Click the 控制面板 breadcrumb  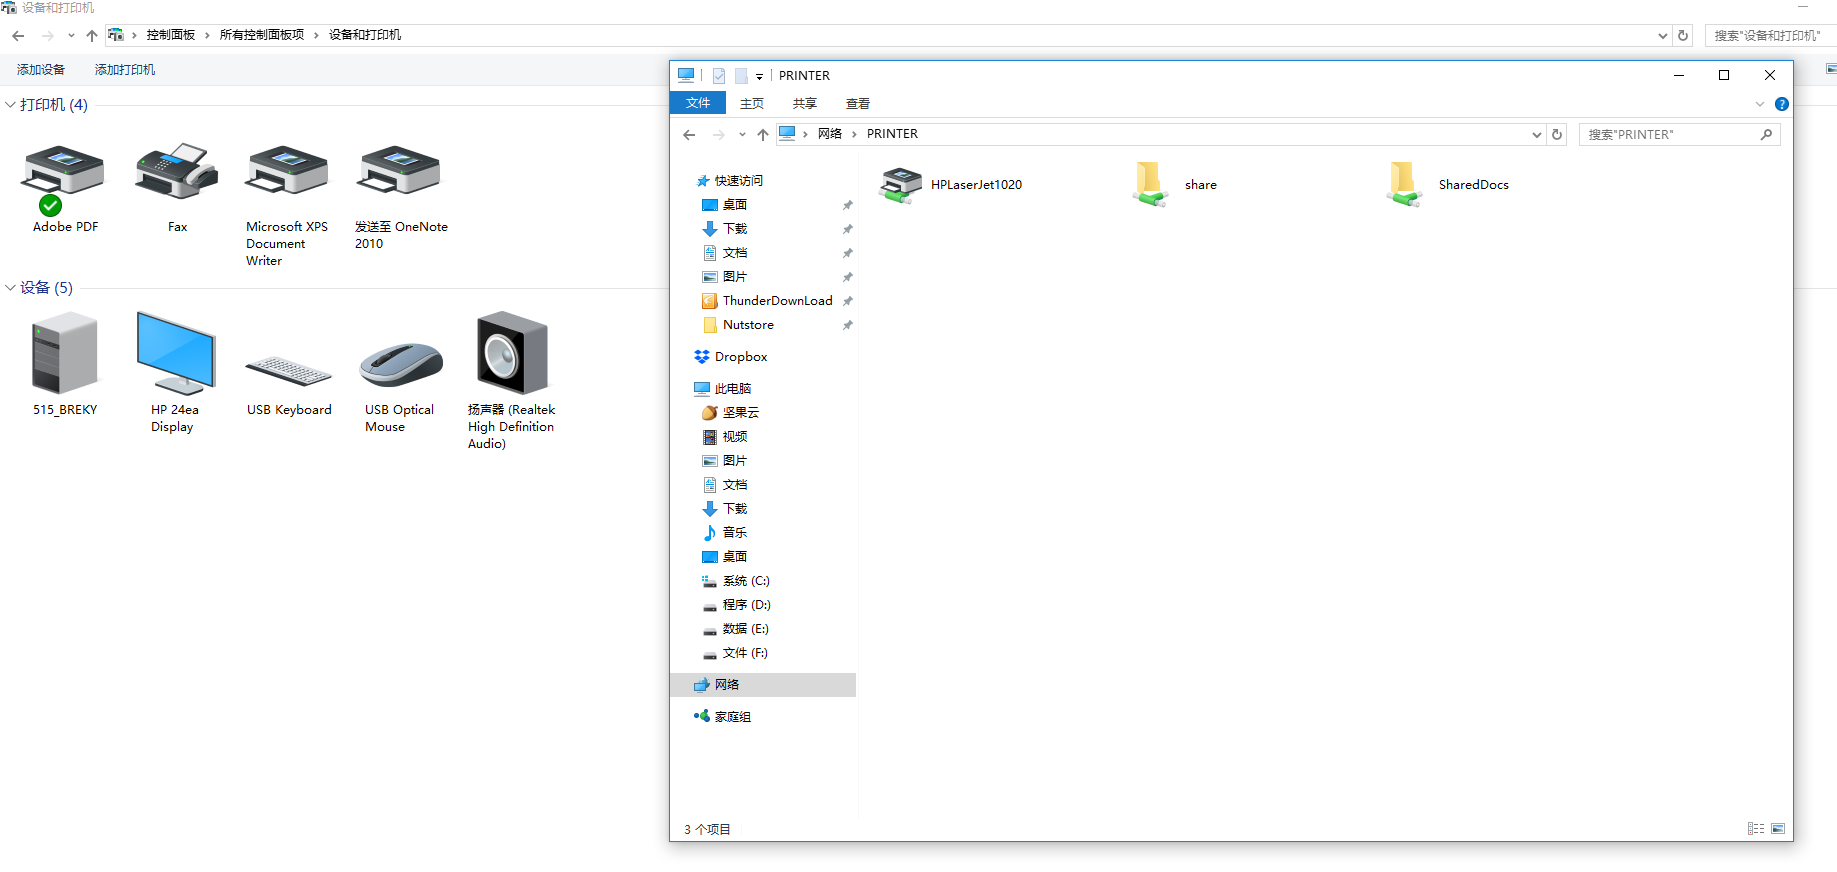click(x=171, y=35)
